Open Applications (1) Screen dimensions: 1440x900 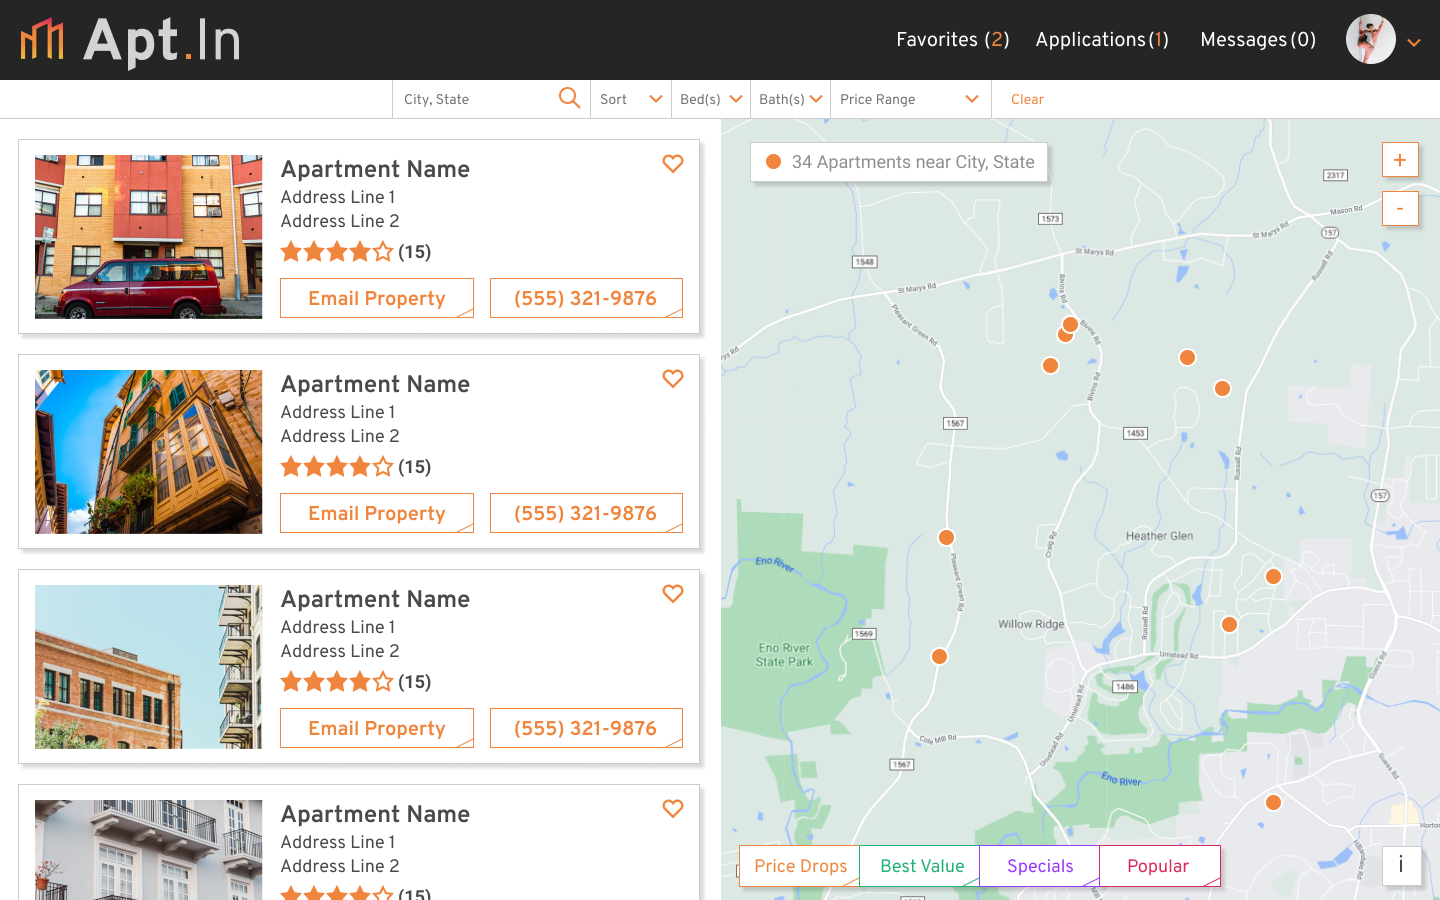(x=1102, y=40)
